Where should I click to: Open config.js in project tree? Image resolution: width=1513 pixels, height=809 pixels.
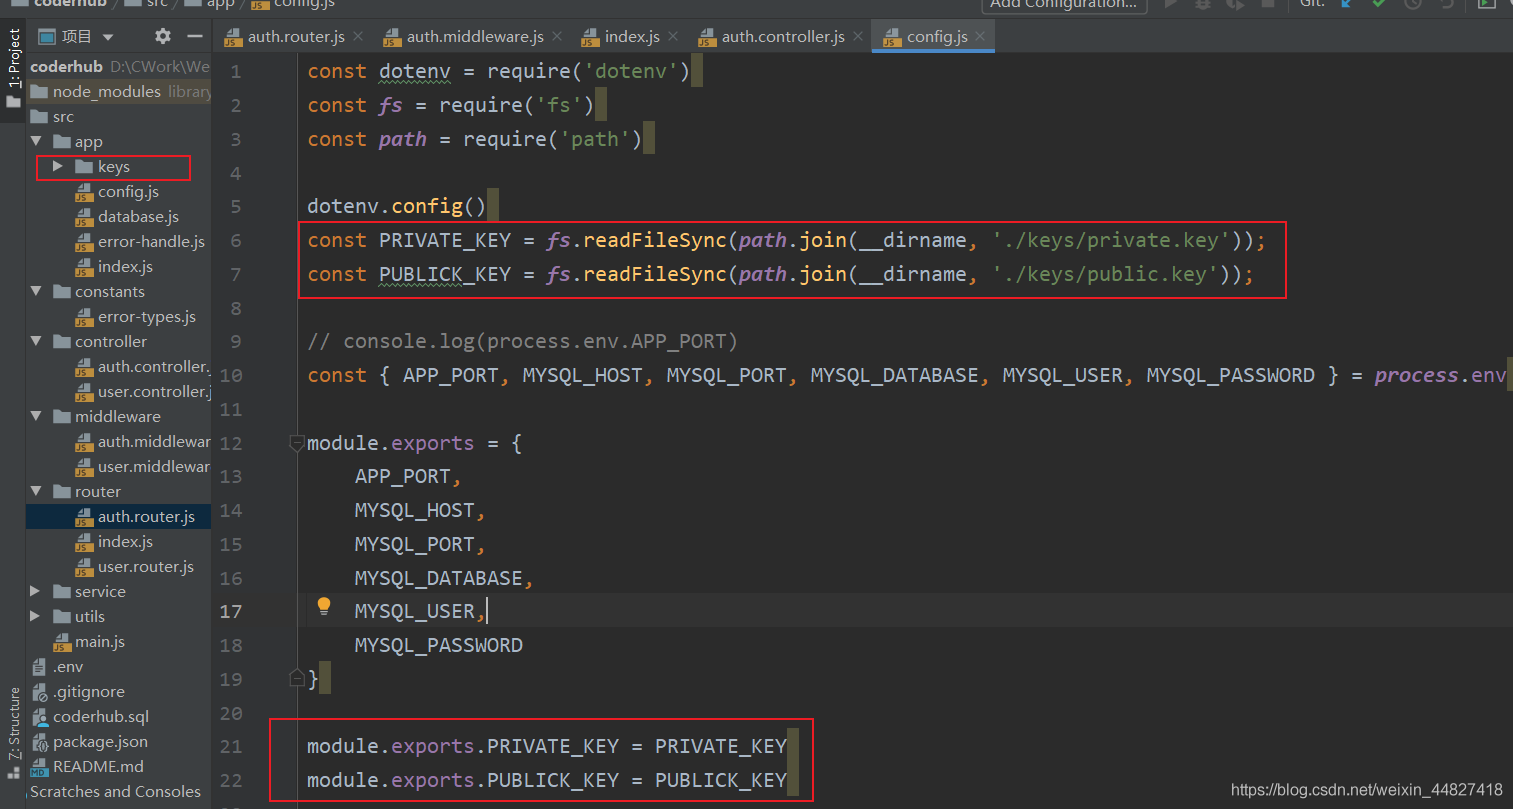point(128,191)
